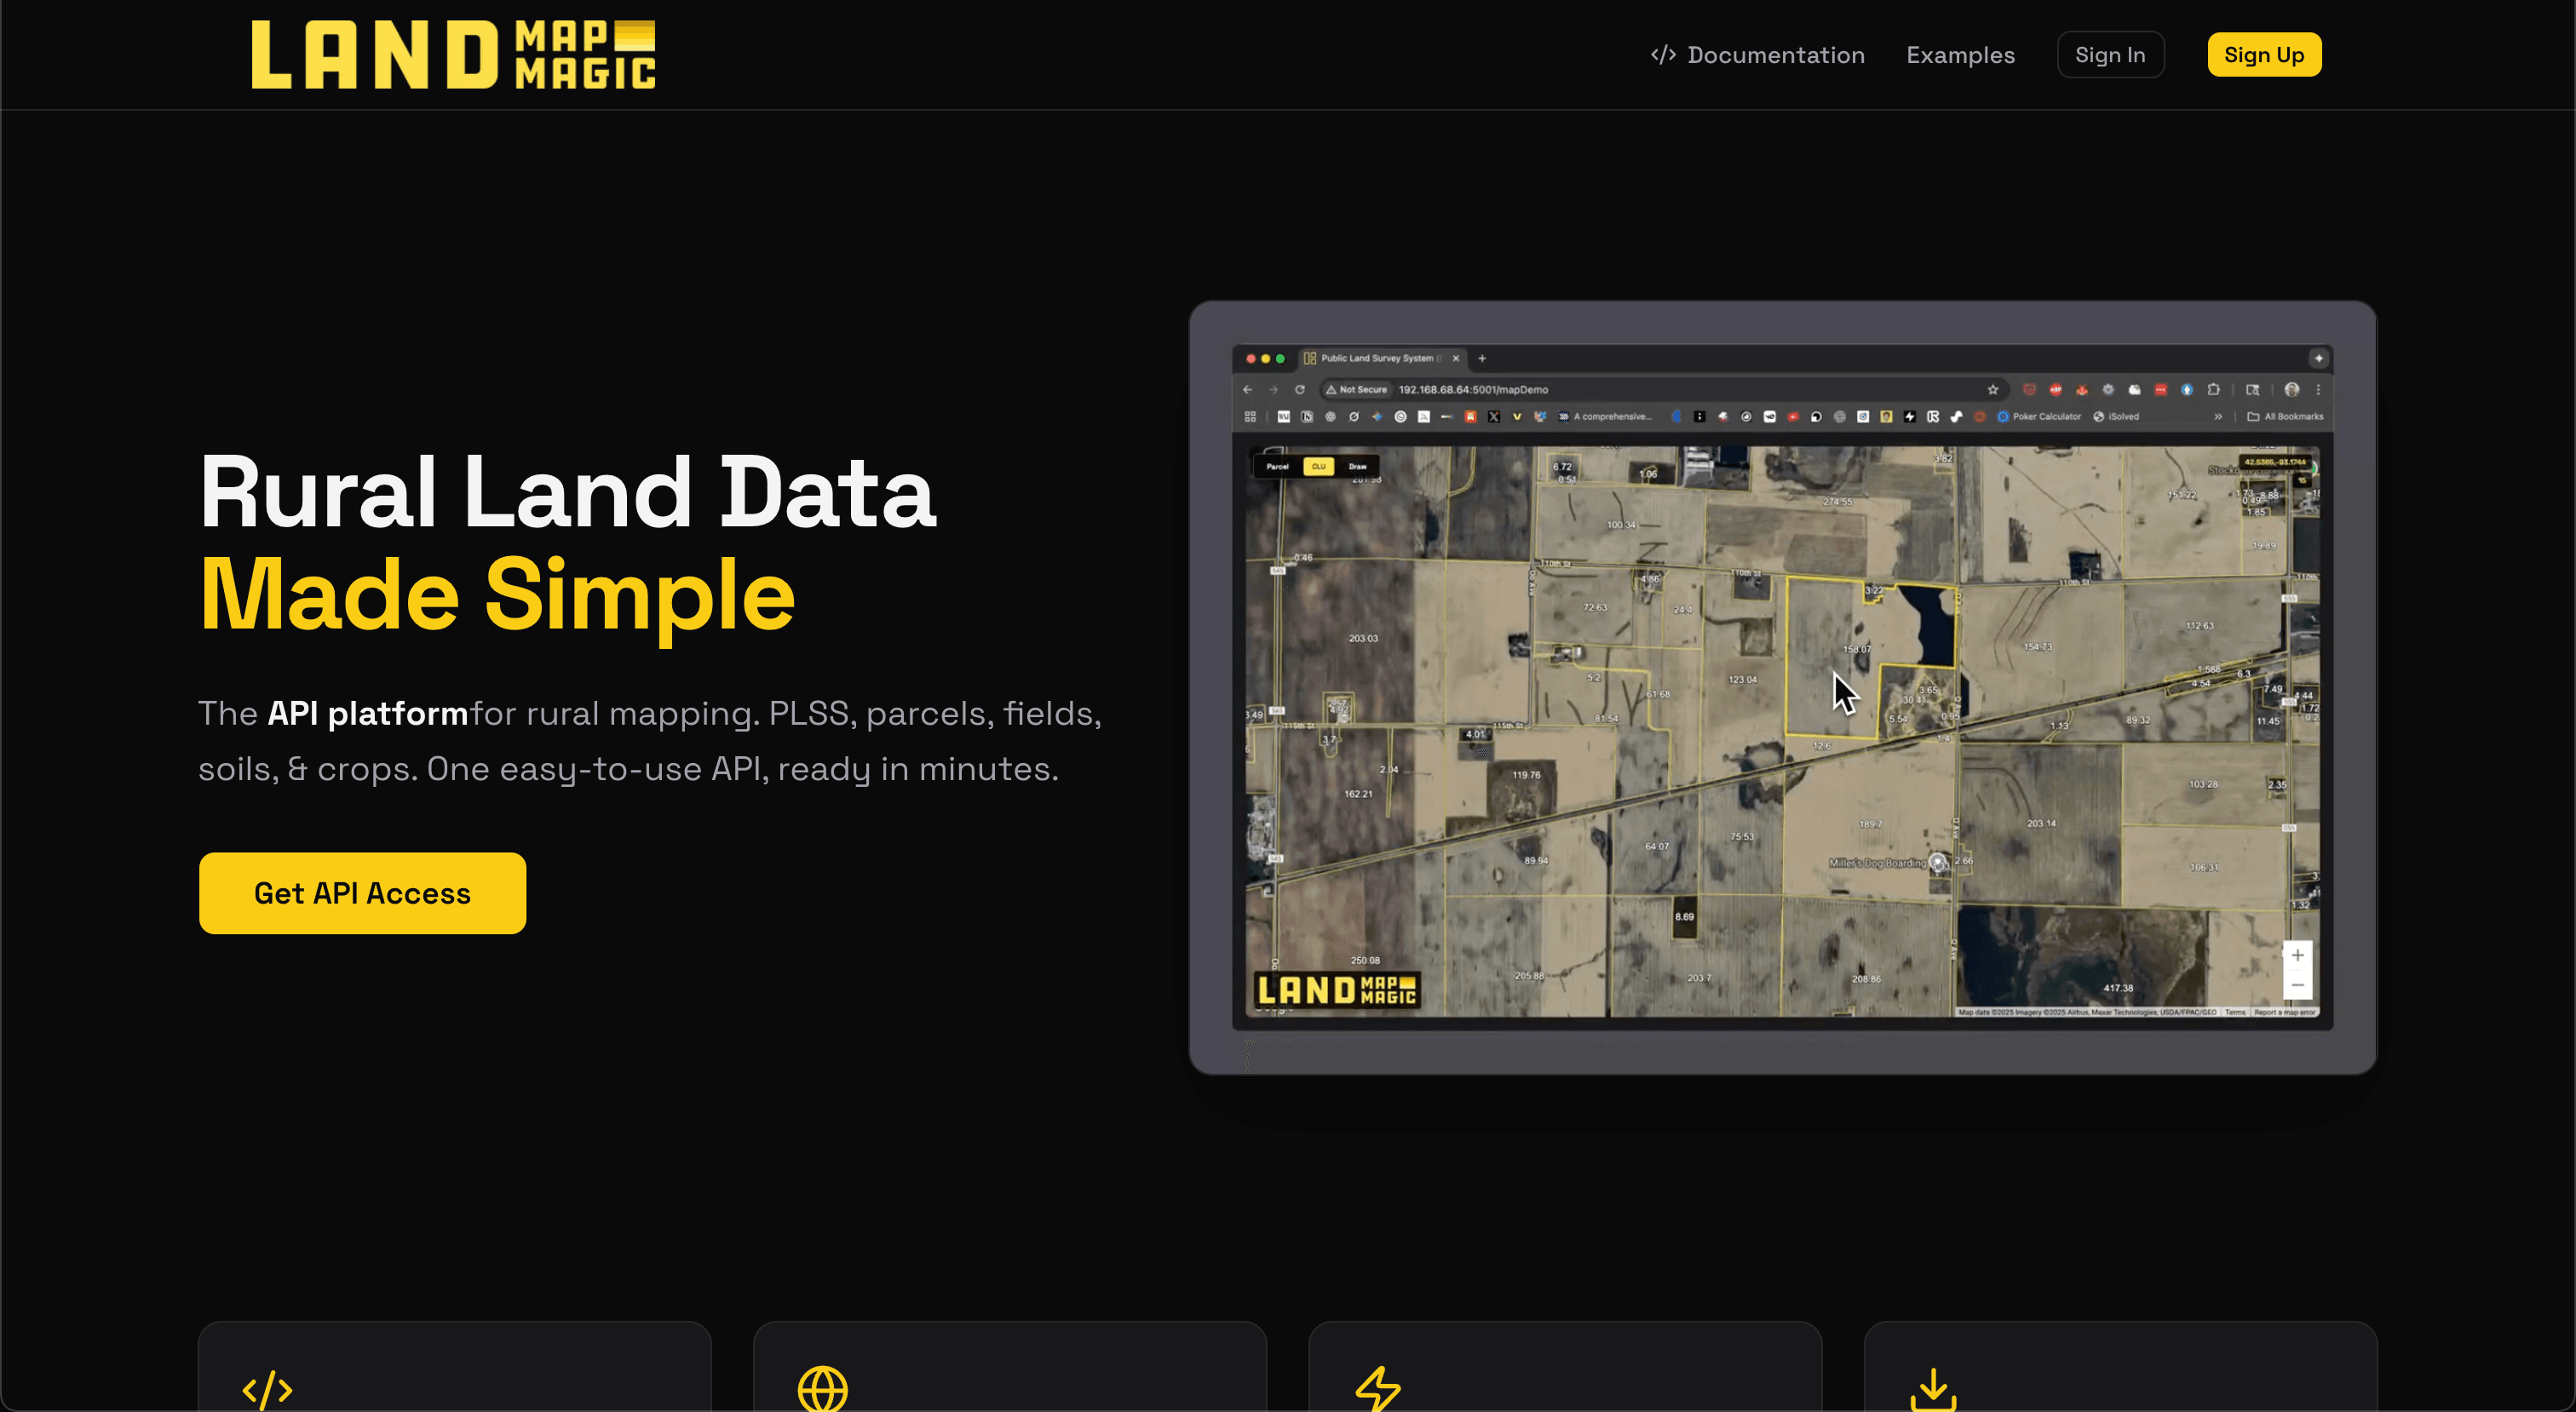Expand the bookmarks overflow chevron
2576x1412 pixels.
click(x=2218, y=417)
